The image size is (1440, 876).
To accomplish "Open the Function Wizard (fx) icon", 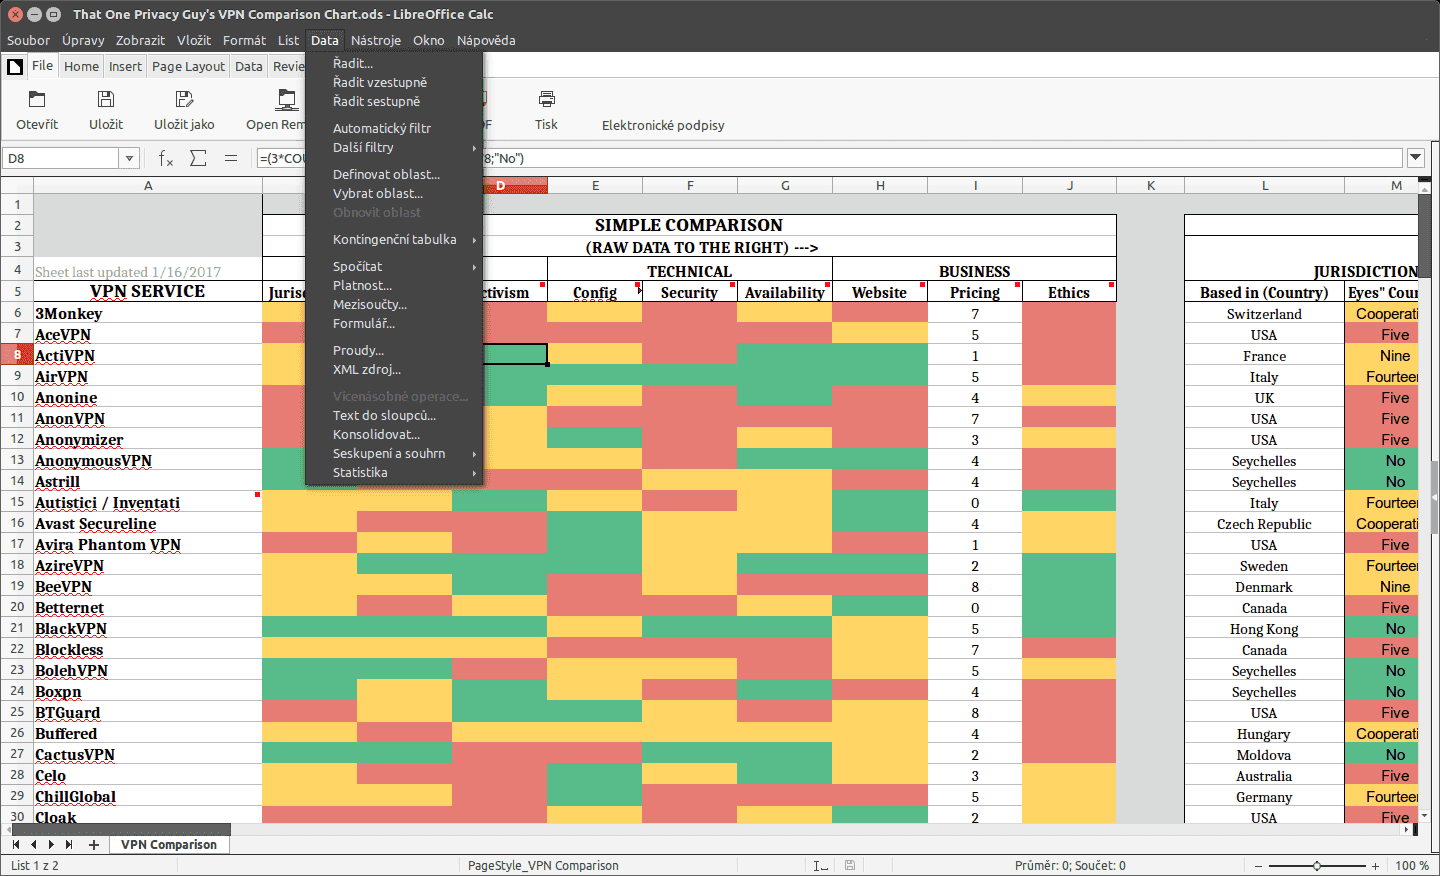I will tap(166, 158).
